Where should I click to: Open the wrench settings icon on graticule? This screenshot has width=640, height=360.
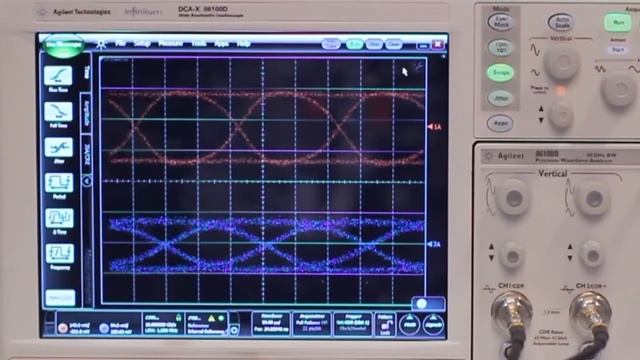(x=419, y=66)
